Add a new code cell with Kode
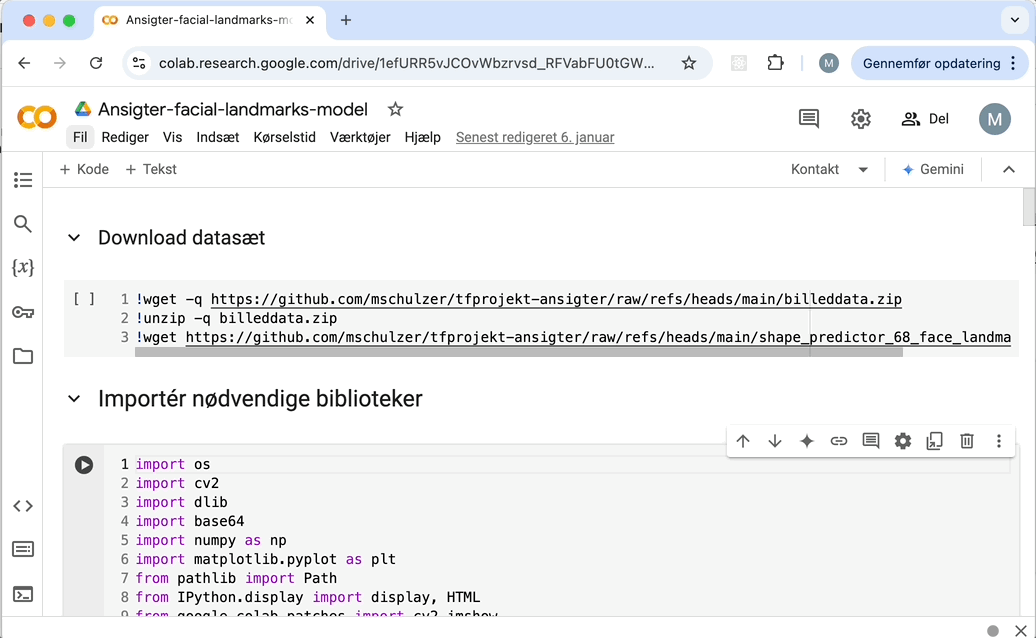The image size is (1036, 638). click(84, 170)
